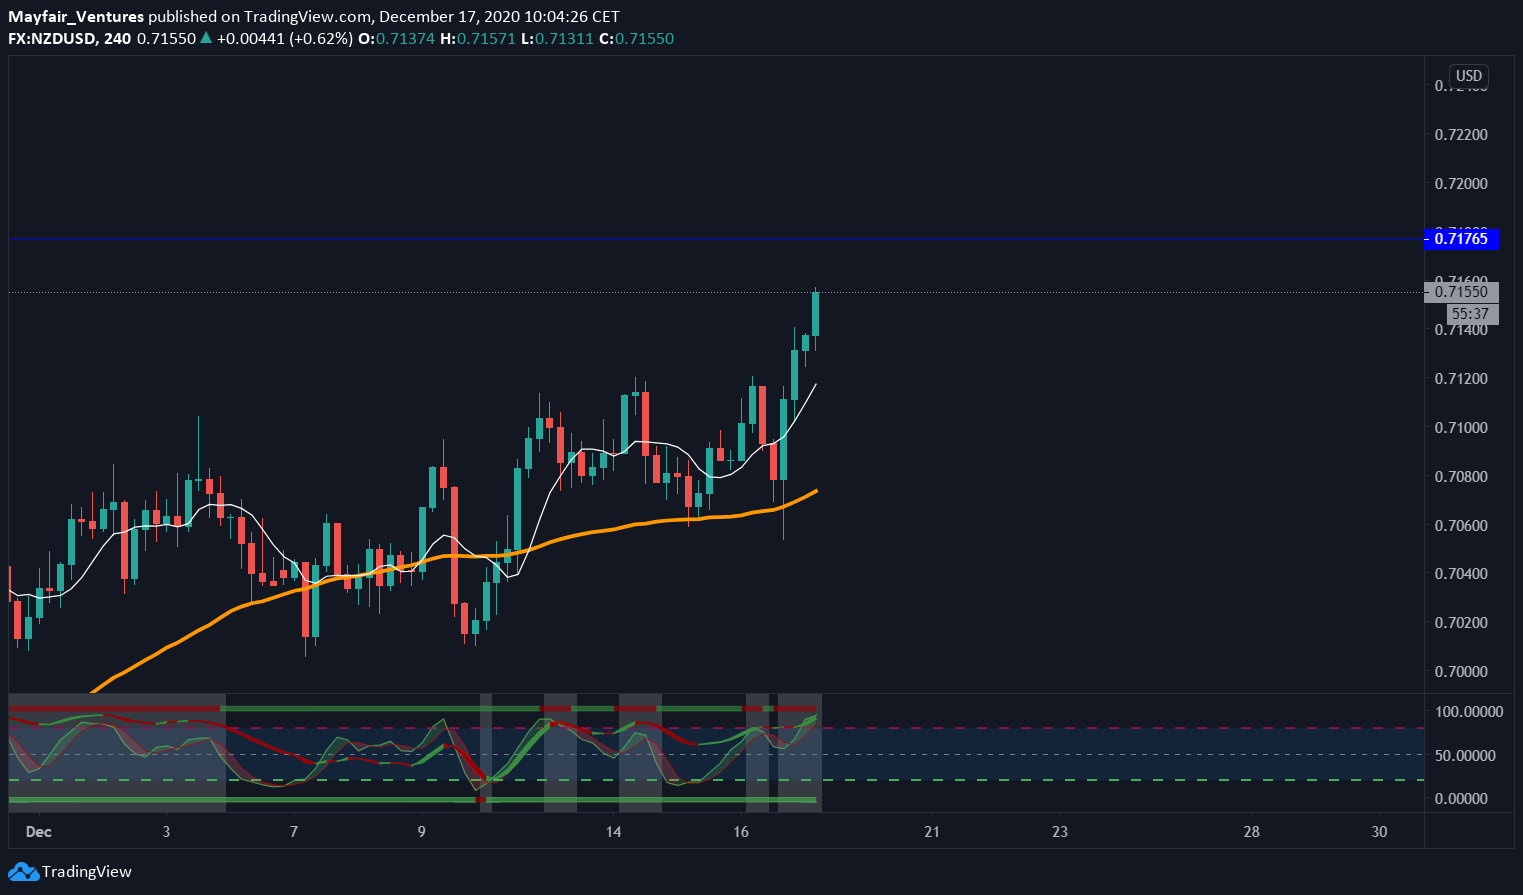This screenshot has width=1523, height=895.
Task: Click the date axis label 28
Action: [x=1251, y=831]
